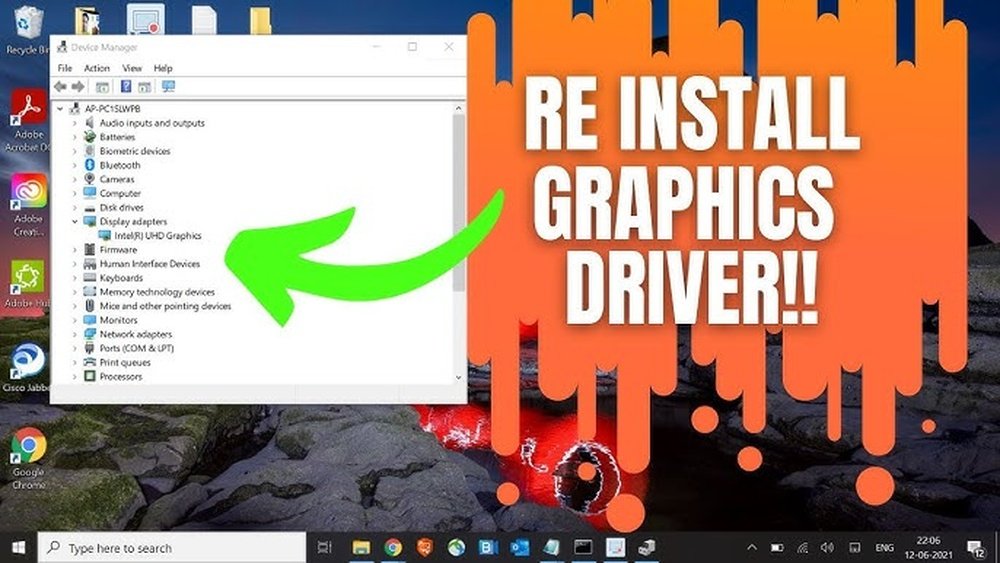Open the View menu
The width and height of the screenshot is (1000, 563).
[x=131, y=68]
